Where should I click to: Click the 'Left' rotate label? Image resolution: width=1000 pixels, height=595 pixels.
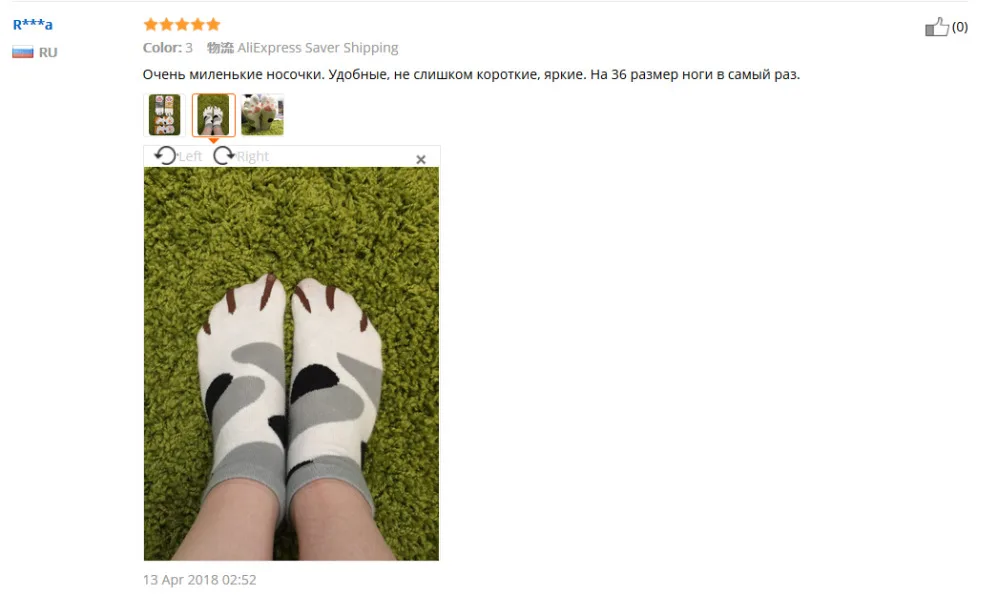point(190,156)
